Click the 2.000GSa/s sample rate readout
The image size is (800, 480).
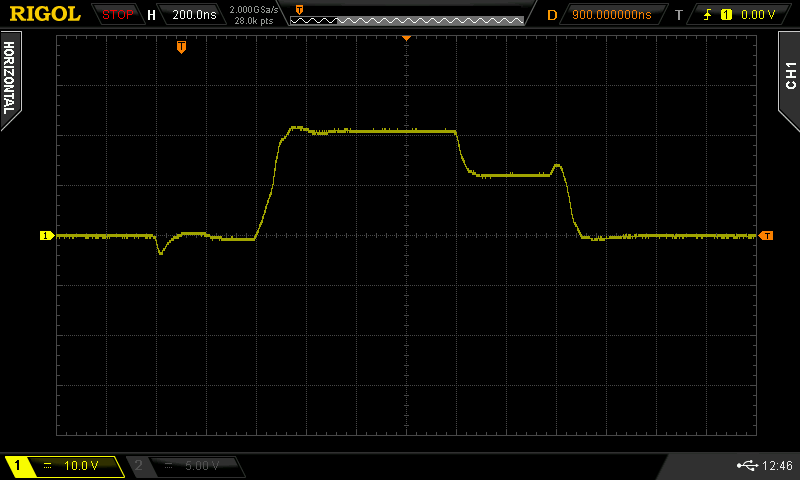pyautogui.click(x=254, y=10)
